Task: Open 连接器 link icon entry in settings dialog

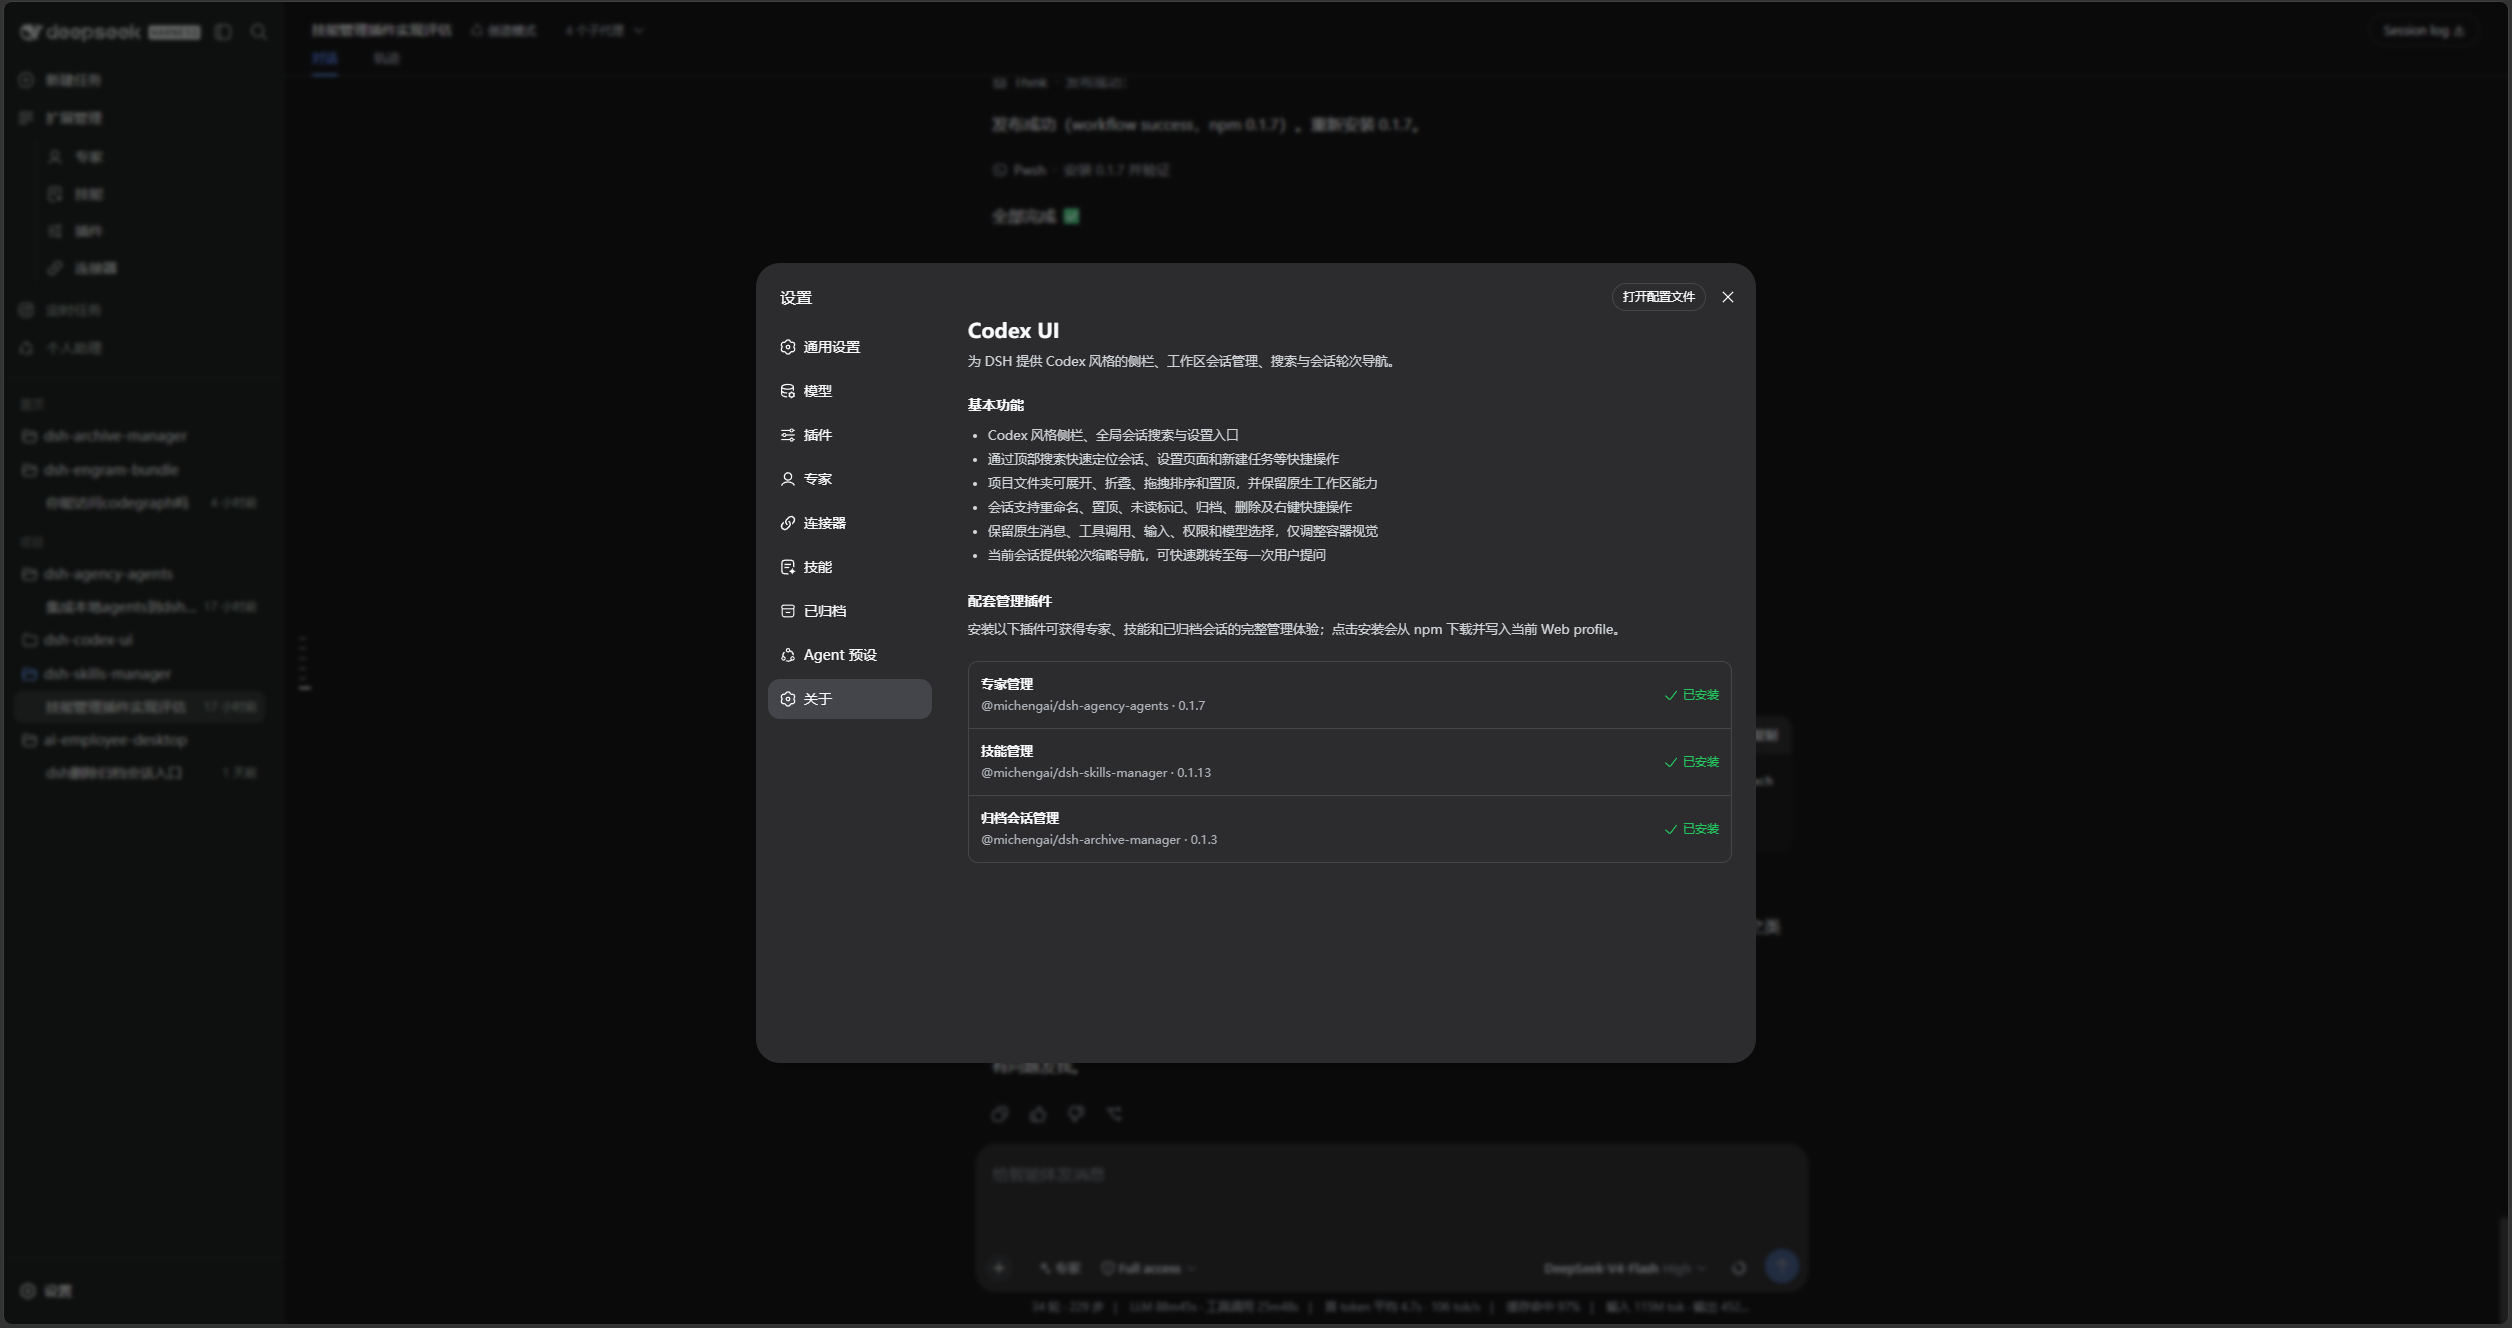Action: 849,523
